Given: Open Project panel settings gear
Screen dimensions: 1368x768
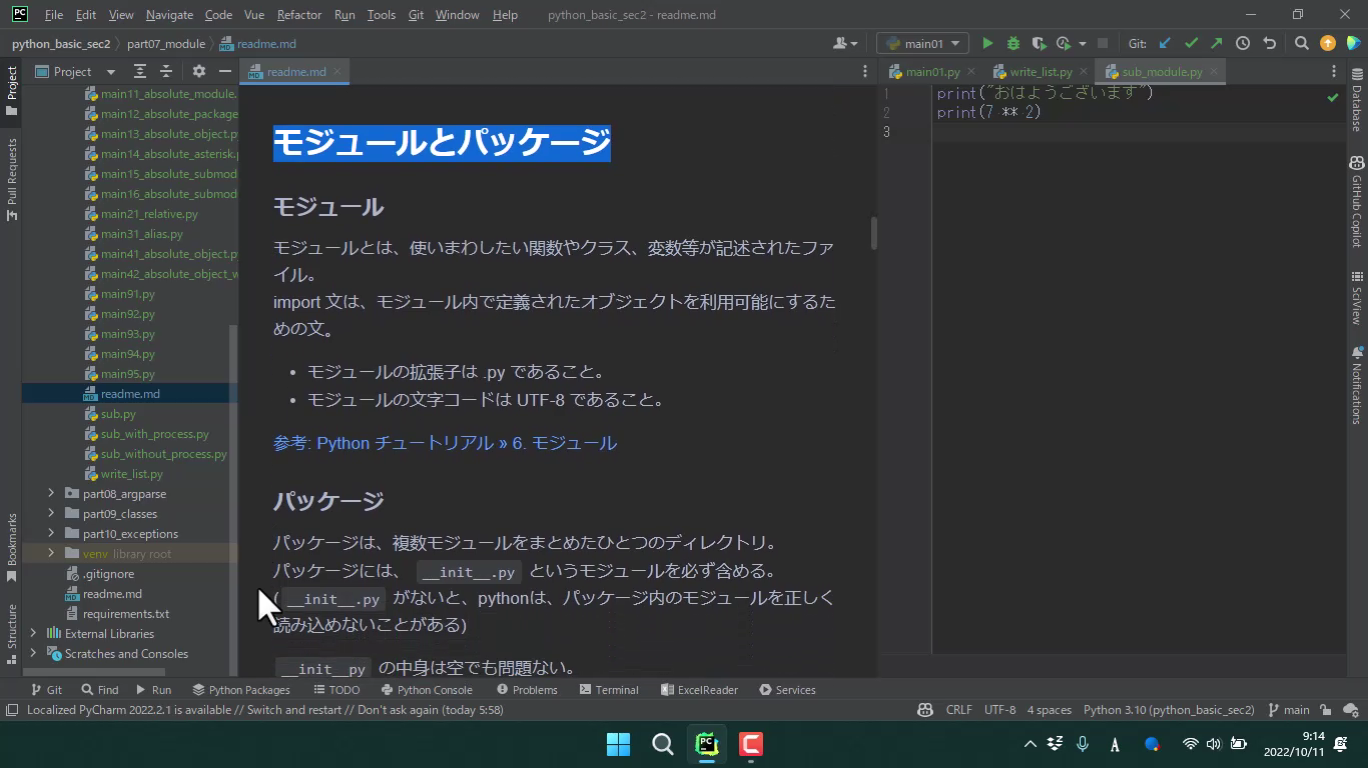Looking at the screenshot, I should point(198,72).
